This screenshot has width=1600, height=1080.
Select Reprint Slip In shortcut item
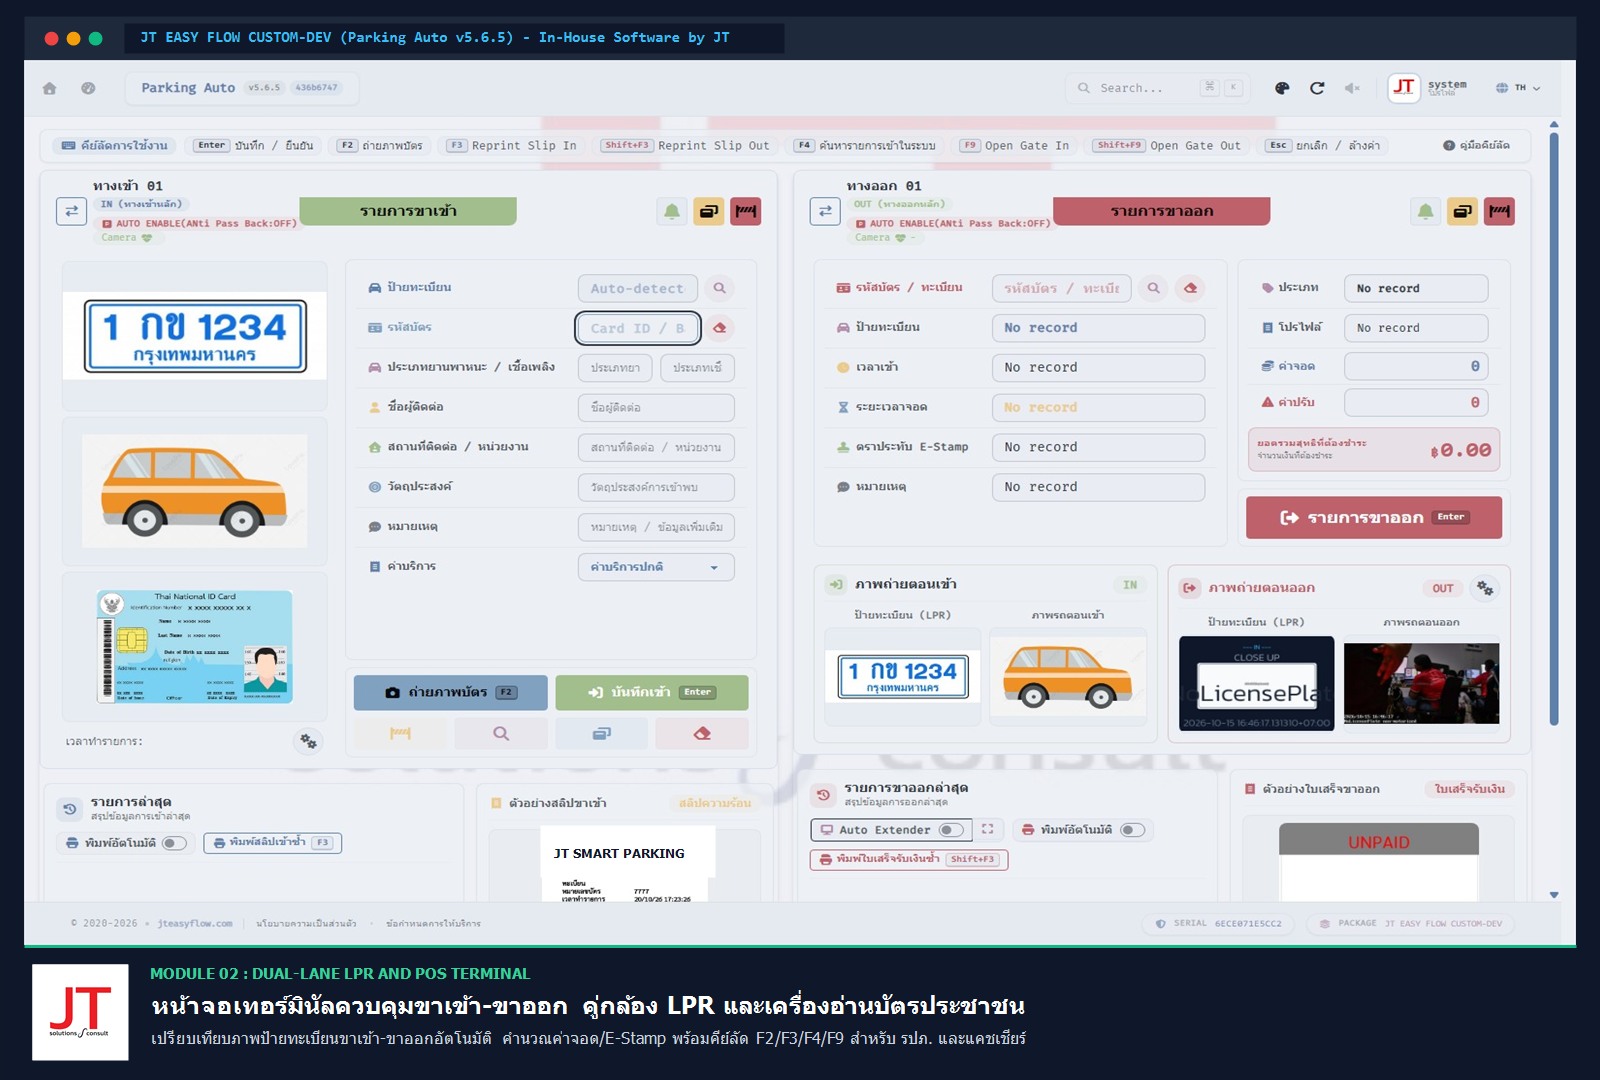[x=511, y=145]
